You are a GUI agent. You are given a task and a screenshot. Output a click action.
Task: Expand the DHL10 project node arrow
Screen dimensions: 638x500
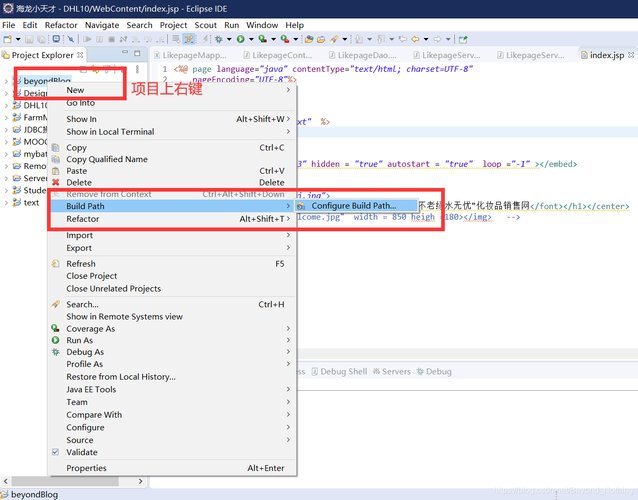6,105
